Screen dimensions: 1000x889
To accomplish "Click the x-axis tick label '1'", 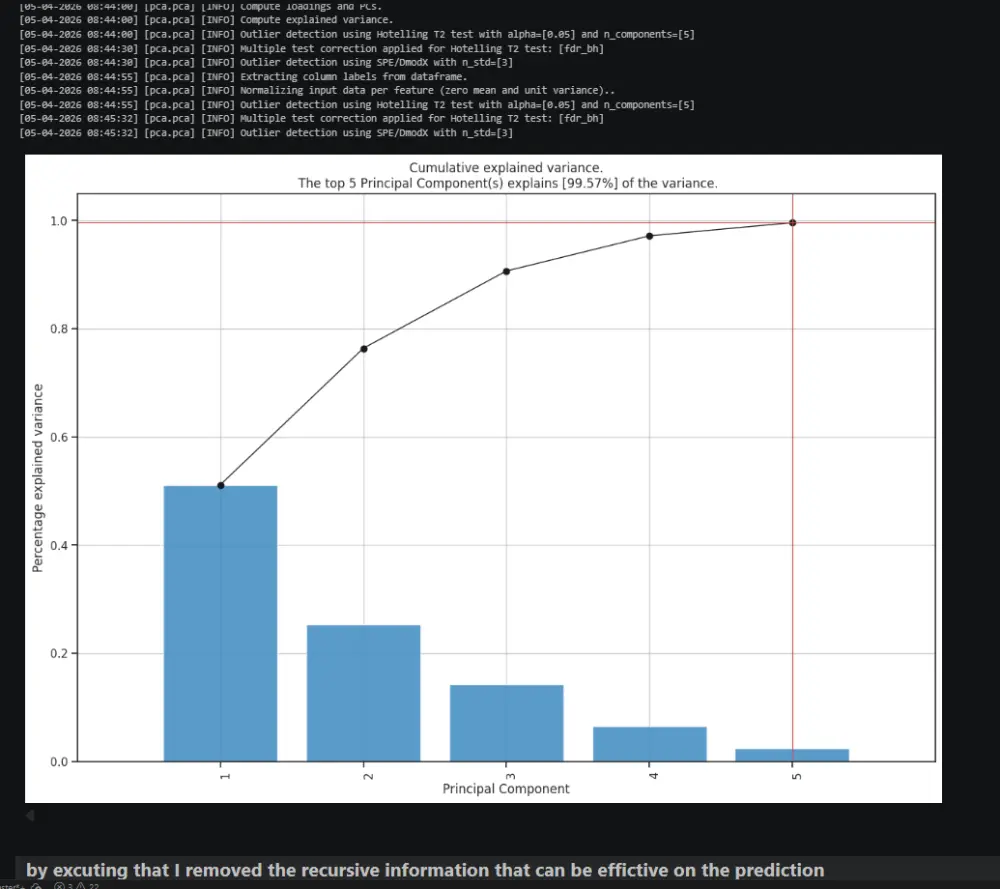I will (x=224, y=775).
